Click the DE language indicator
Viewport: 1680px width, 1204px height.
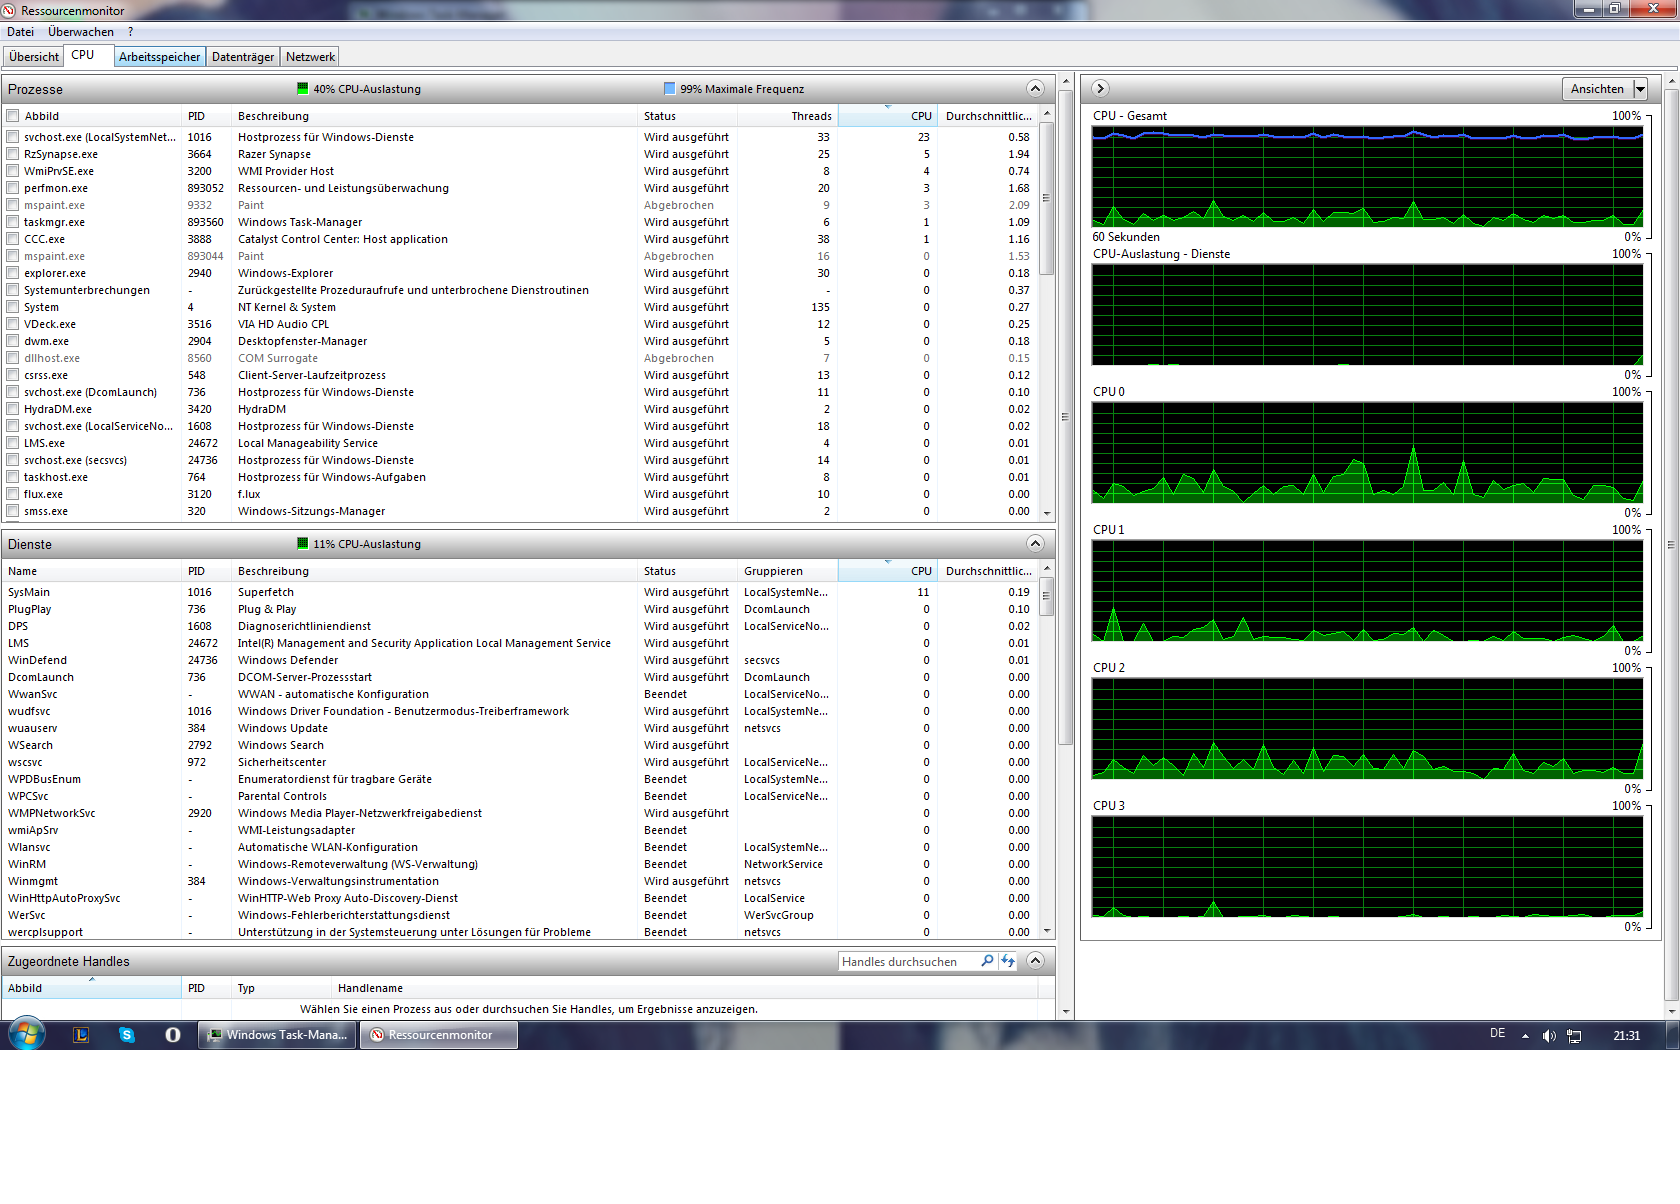pyautogui.click(x=1497, y=1034)
